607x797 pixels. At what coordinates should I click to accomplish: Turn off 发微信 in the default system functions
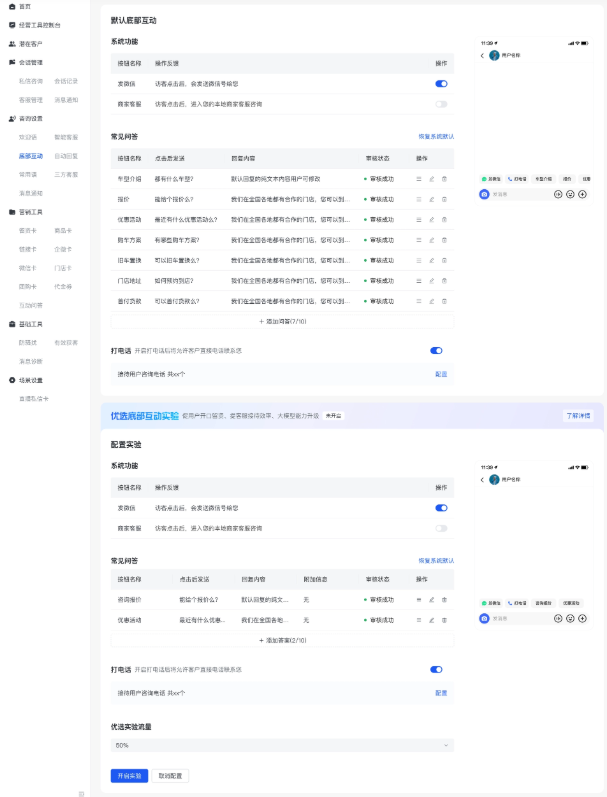tap(441, 84)
